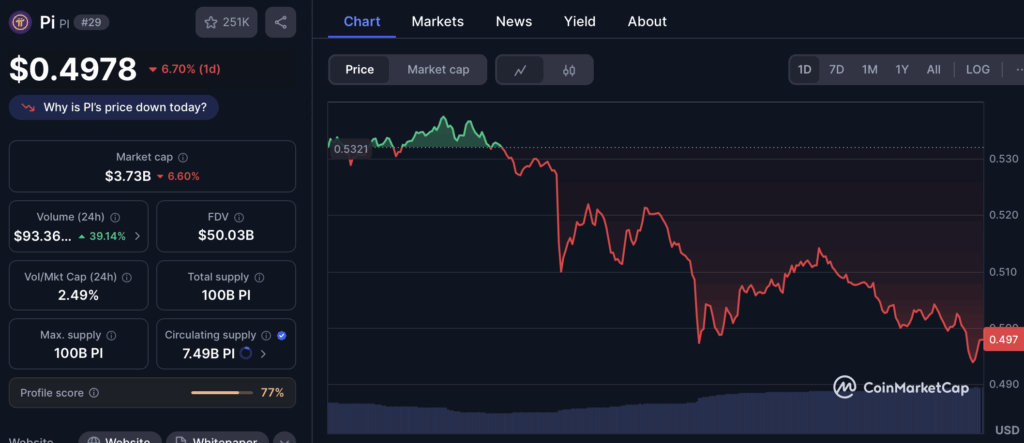Set chart range to 1D
This screenshot has height=443, width=1024.
805,69
